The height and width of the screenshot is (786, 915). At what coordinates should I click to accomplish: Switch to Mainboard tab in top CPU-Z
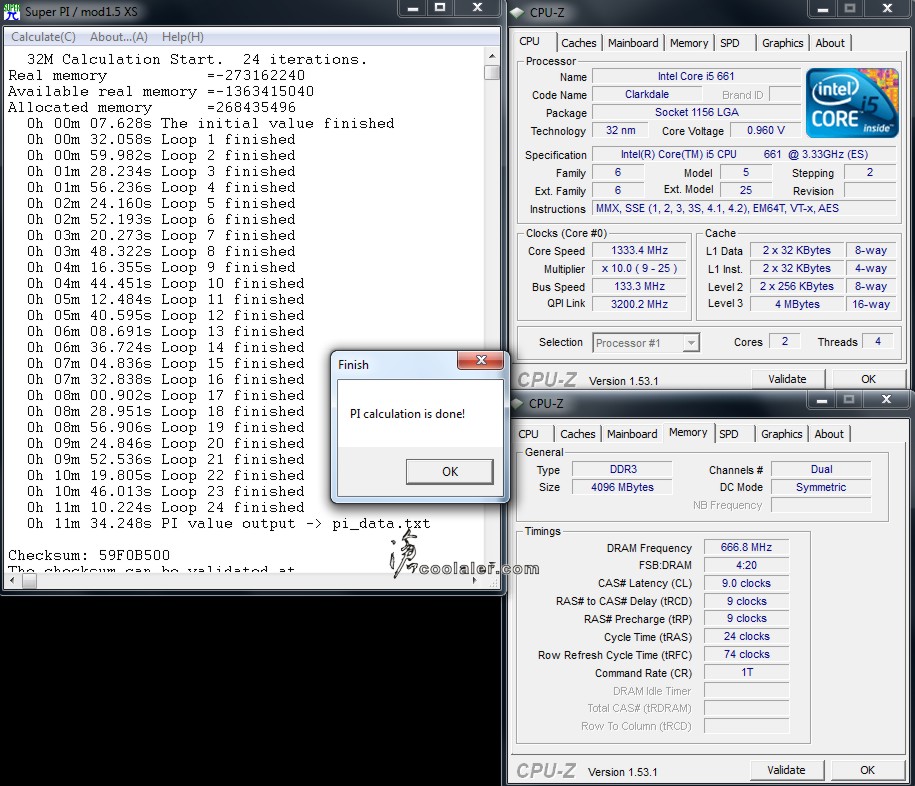[x=633, y=43]
